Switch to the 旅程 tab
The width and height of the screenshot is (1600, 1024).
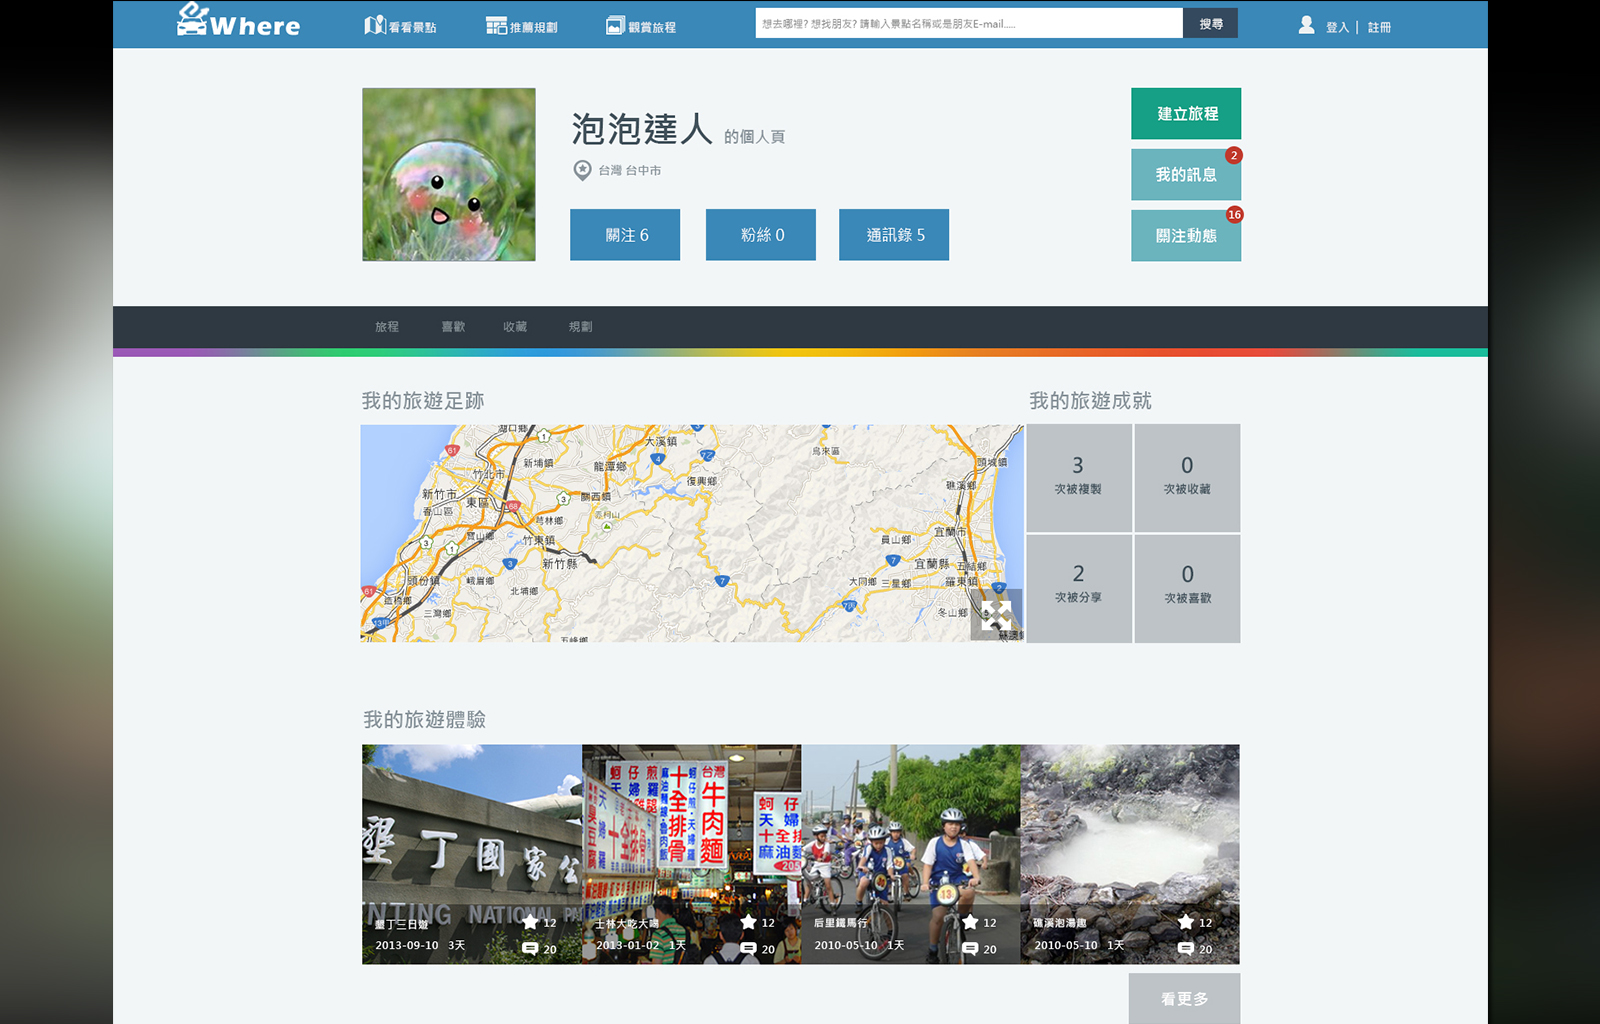click(x=387, y=327)
